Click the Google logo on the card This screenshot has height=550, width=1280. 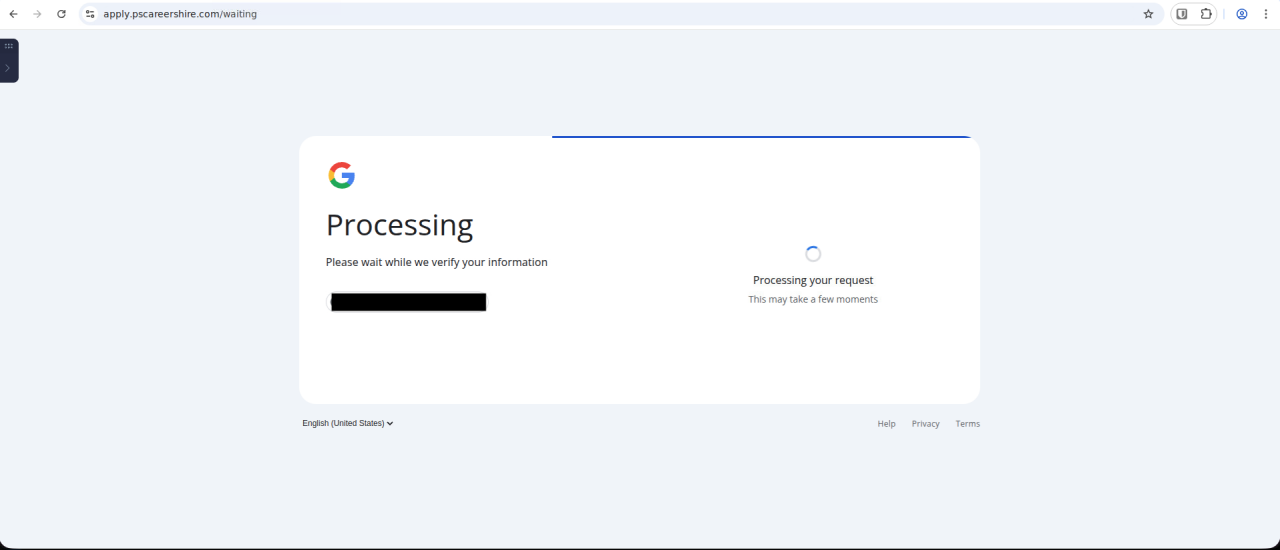[x=341, y=175]
